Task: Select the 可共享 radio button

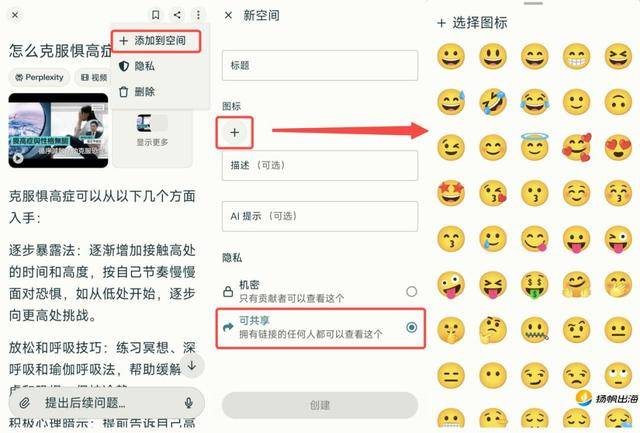Action: 411,327
